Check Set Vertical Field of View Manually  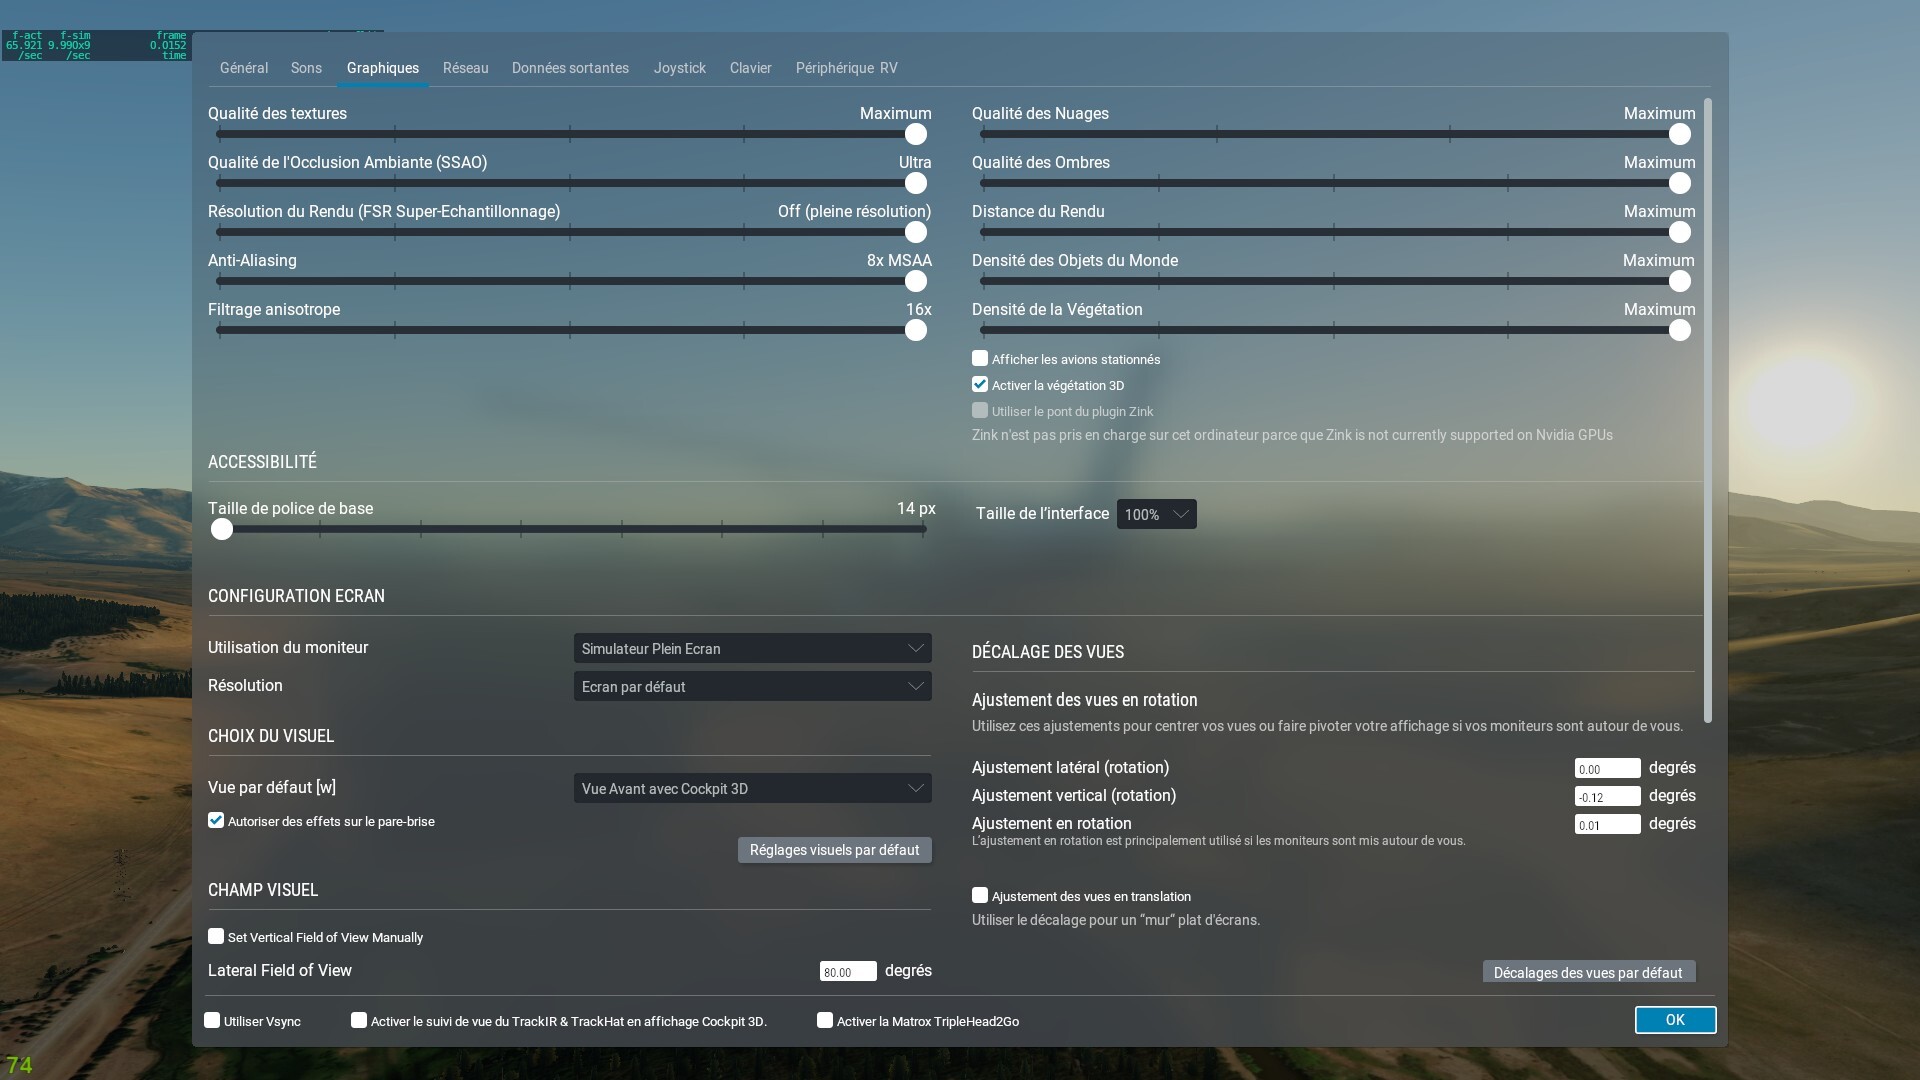coord(216,937)
